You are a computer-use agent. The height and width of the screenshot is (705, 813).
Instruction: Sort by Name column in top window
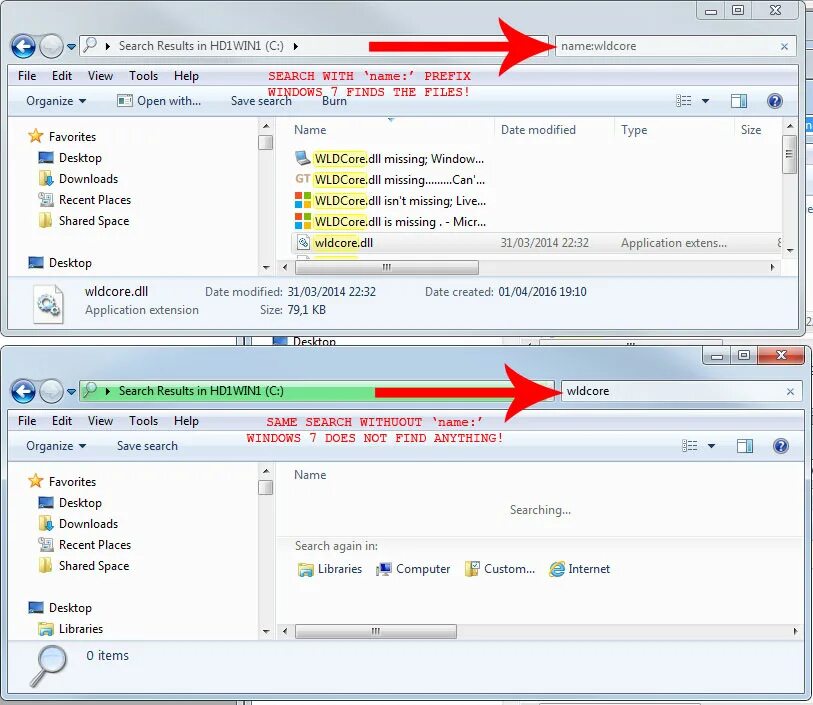click(x=310, y=130)
